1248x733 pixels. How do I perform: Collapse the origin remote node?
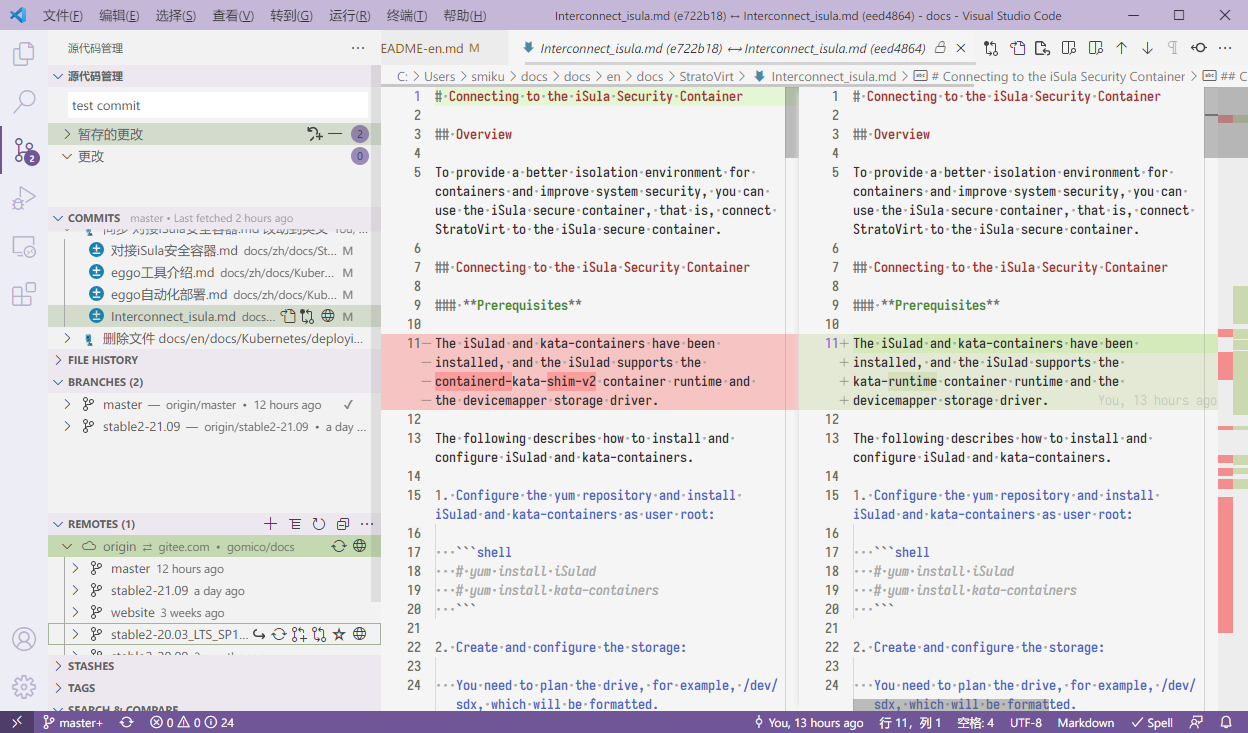(68, 547)
